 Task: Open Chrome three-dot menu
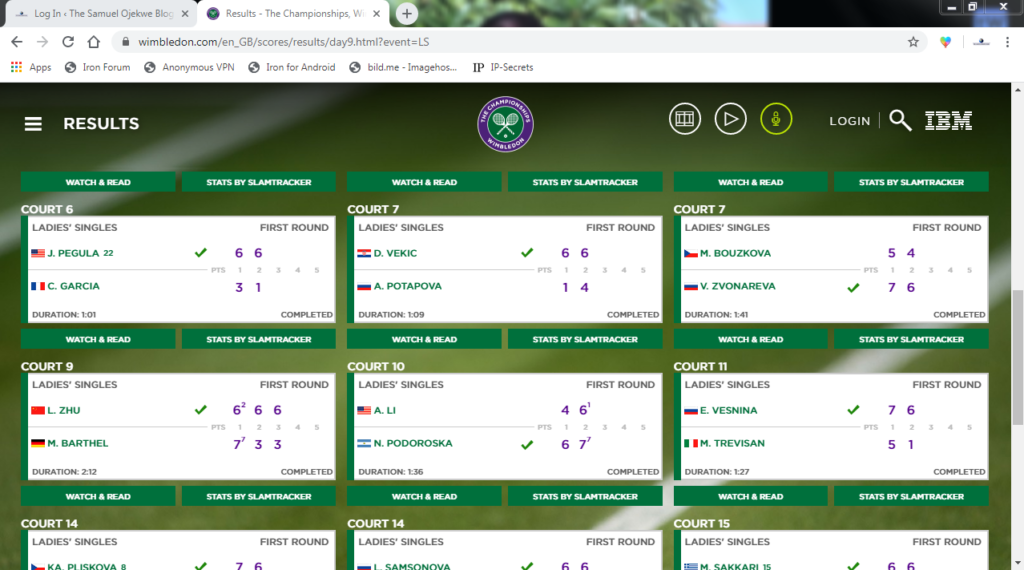coord(1008,42)
